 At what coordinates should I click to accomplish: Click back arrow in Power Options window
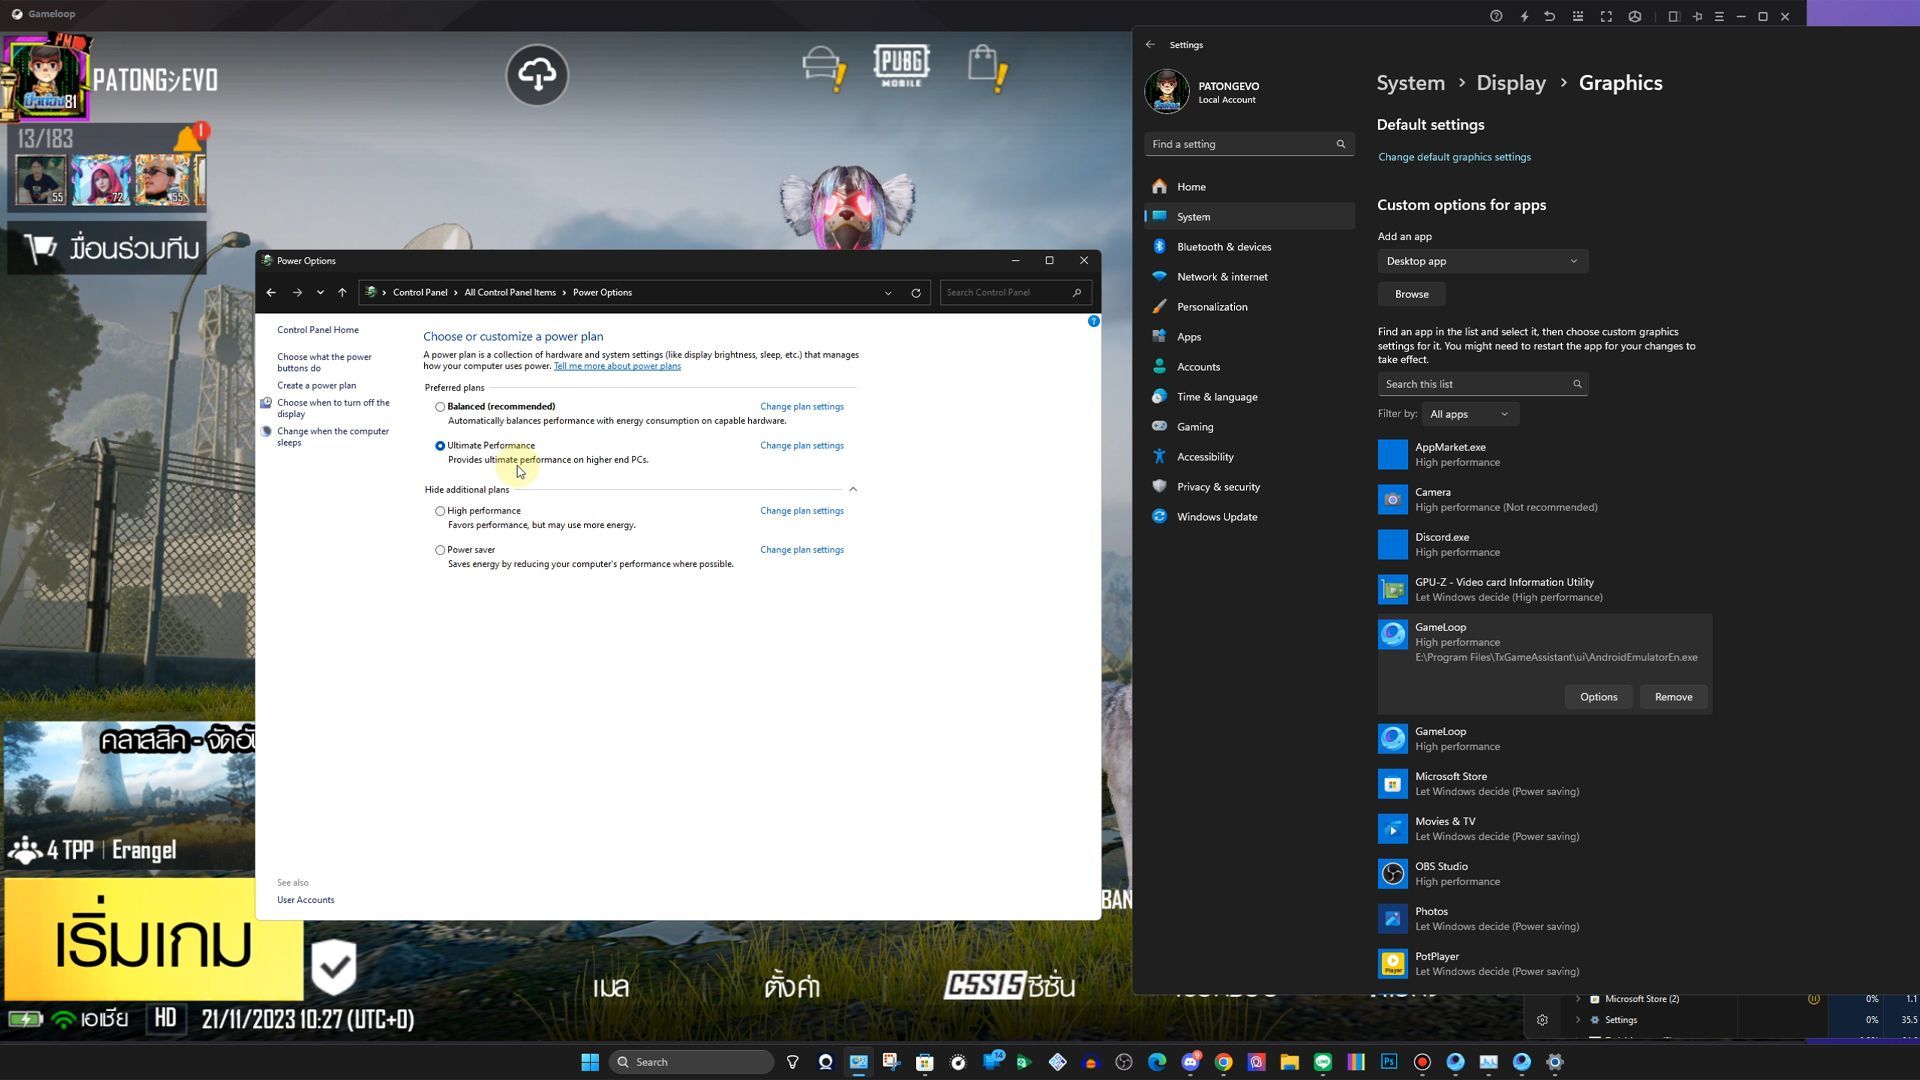[271, 292]
